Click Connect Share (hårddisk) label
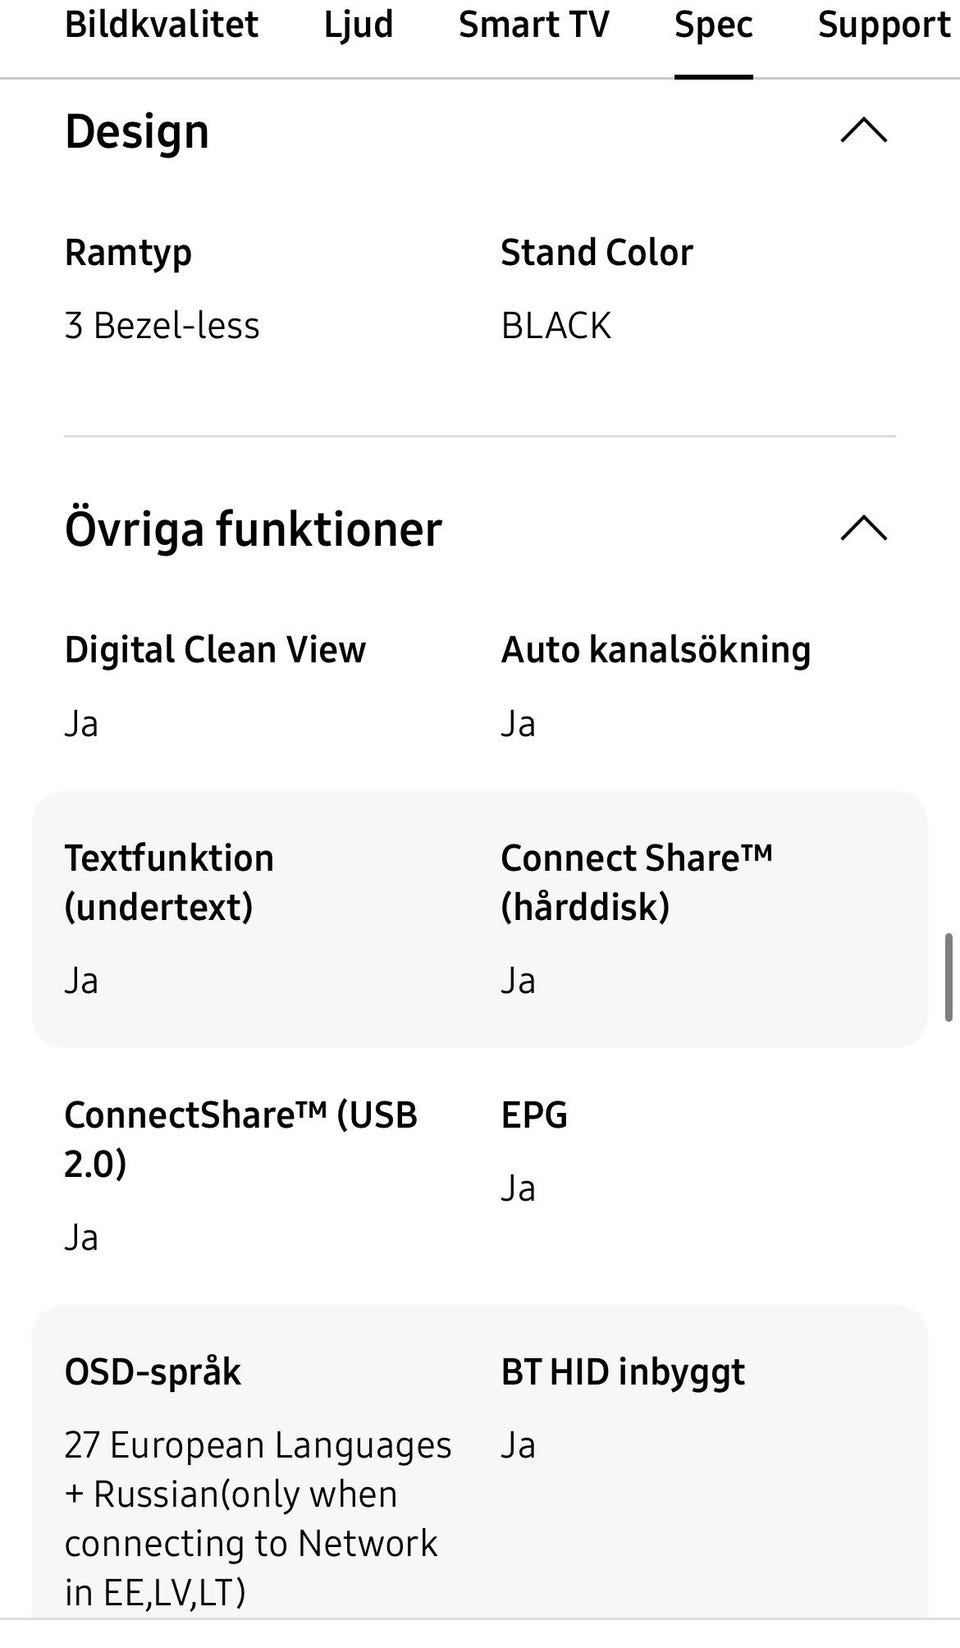This screenshot has height=1648, width=960. [636, 882]
